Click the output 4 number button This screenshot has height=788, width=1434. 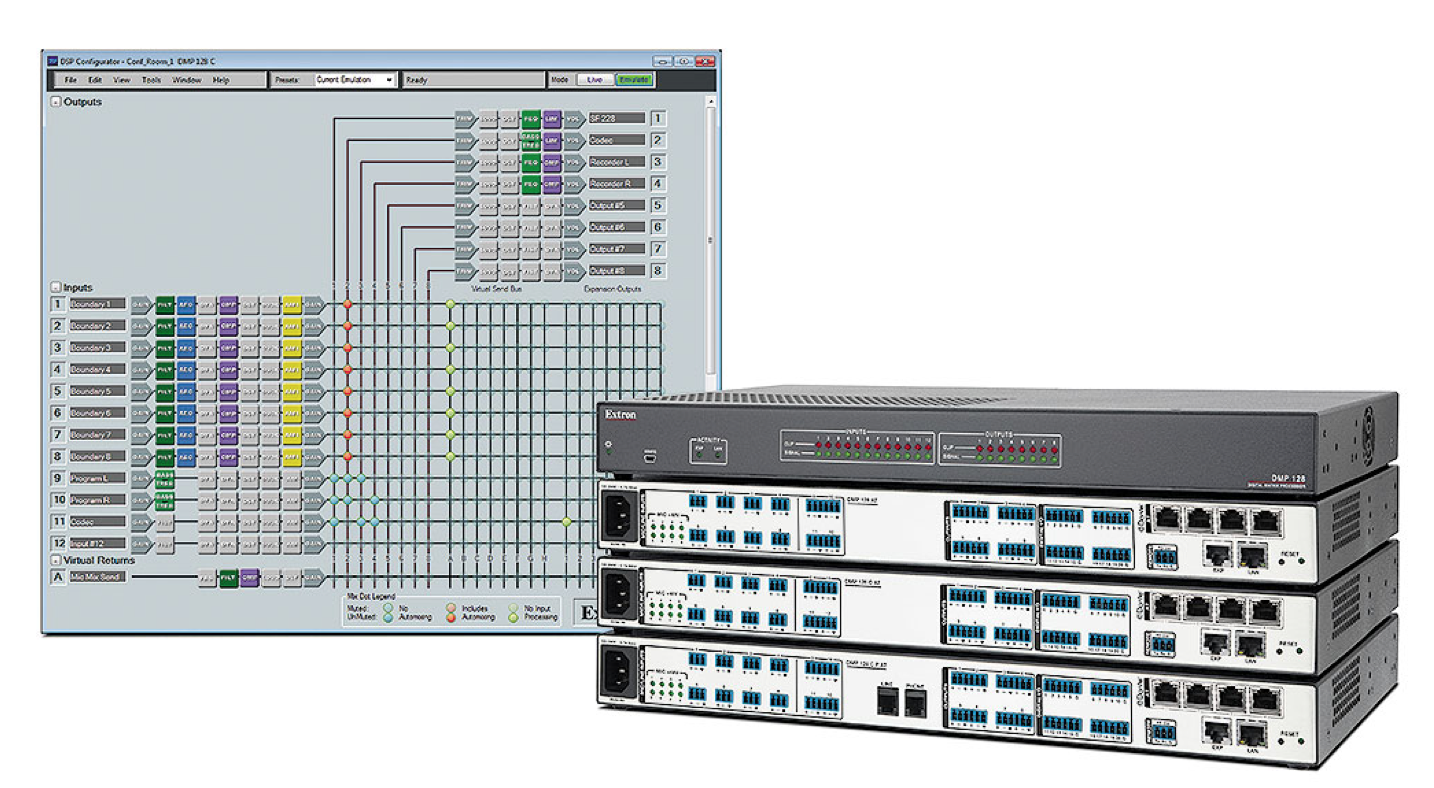coord(658,184)
